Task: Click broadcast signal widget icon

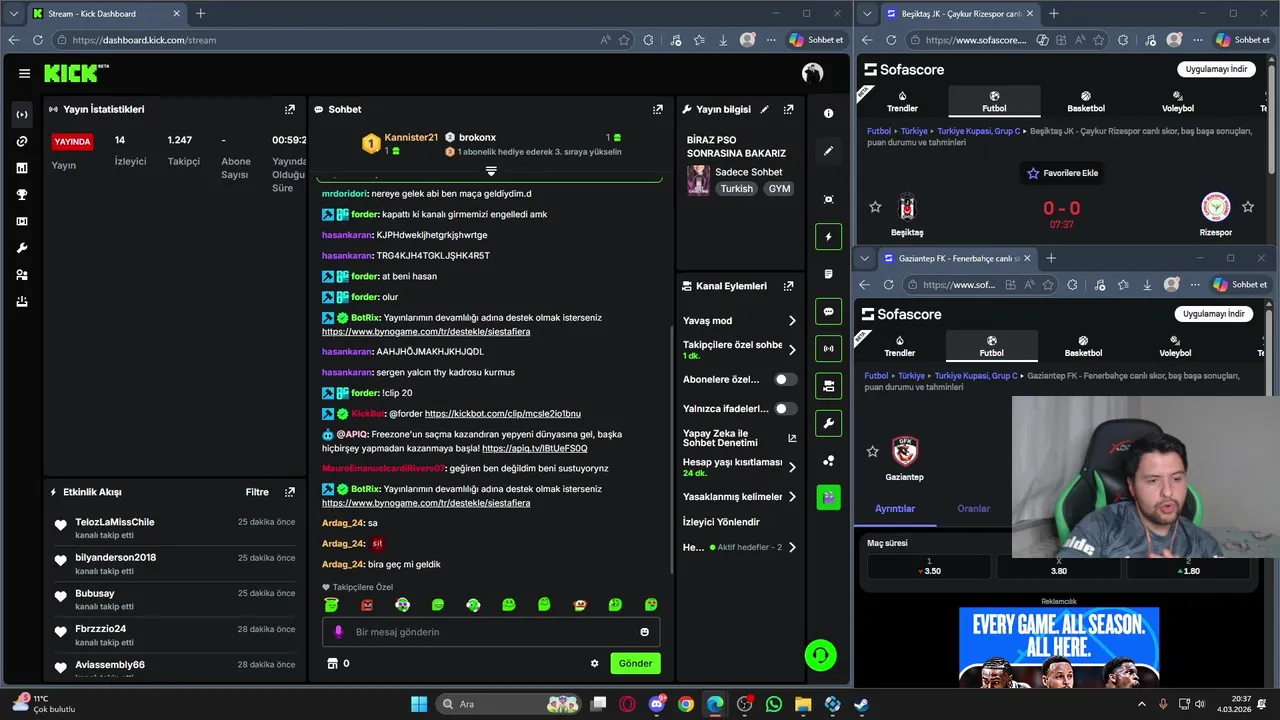Action: (x=828, y=349)
